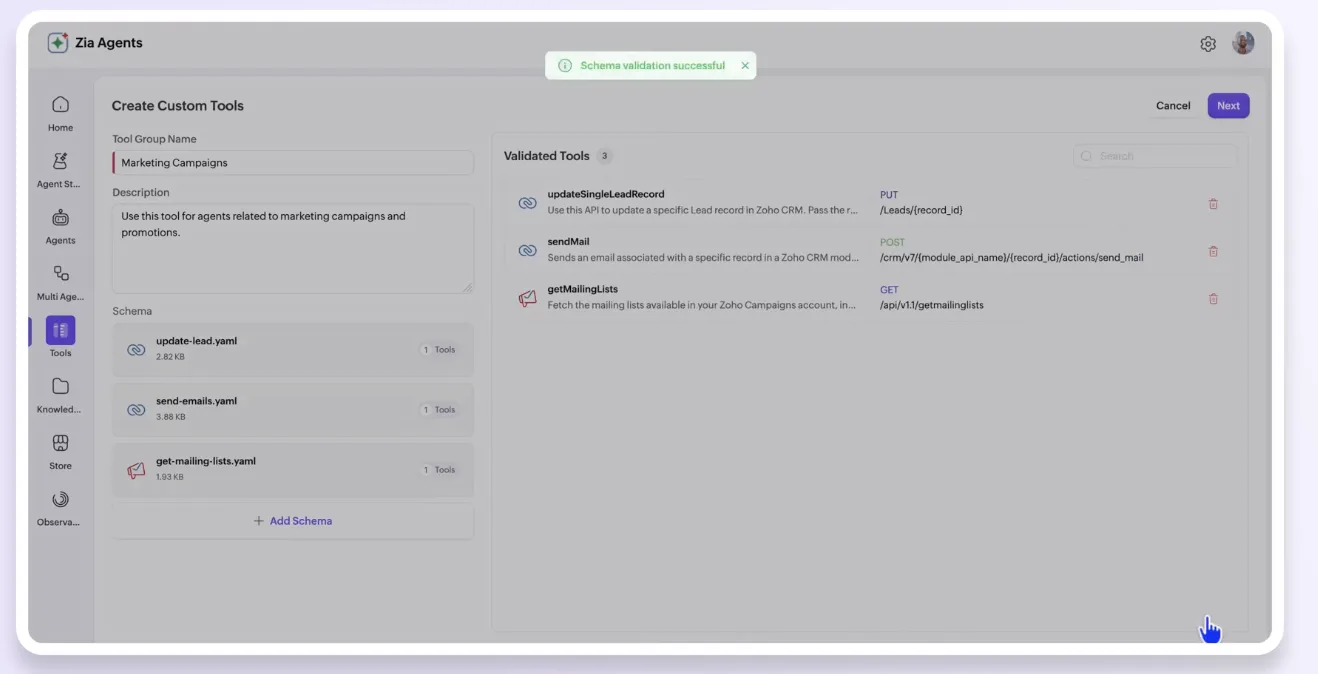Viewport: 1318px width, 674px height.
Task: Click the link icon beside sendMail
Action: click(x=527, y=250)
